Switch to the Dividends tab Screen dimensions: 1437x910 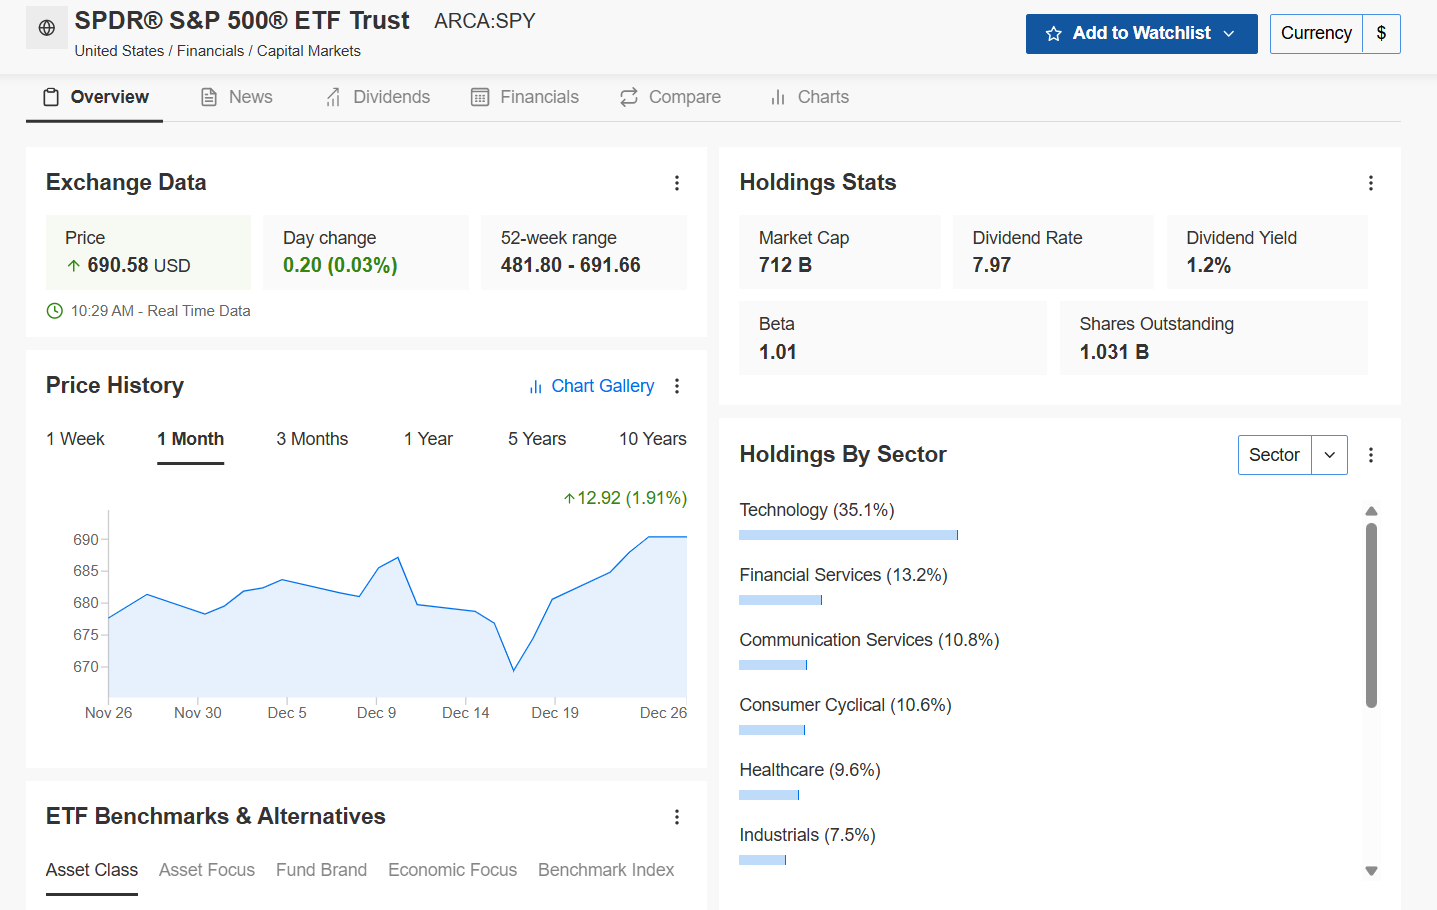point(377,97)
